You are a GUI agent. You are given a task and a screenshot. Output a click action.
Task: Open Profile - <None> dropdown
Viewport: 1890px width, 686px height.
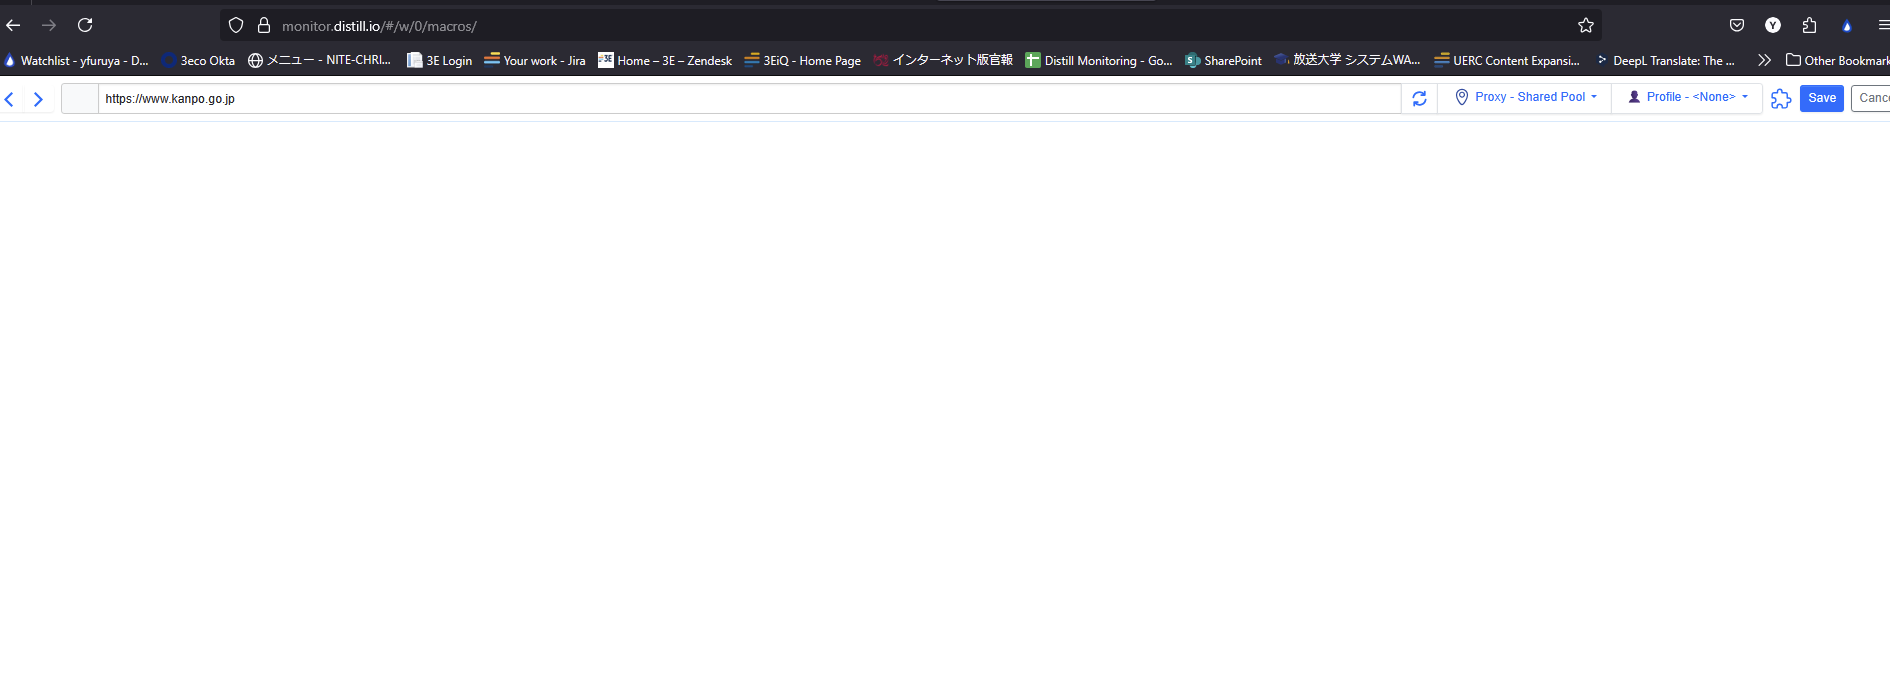tap(1688, 97)
